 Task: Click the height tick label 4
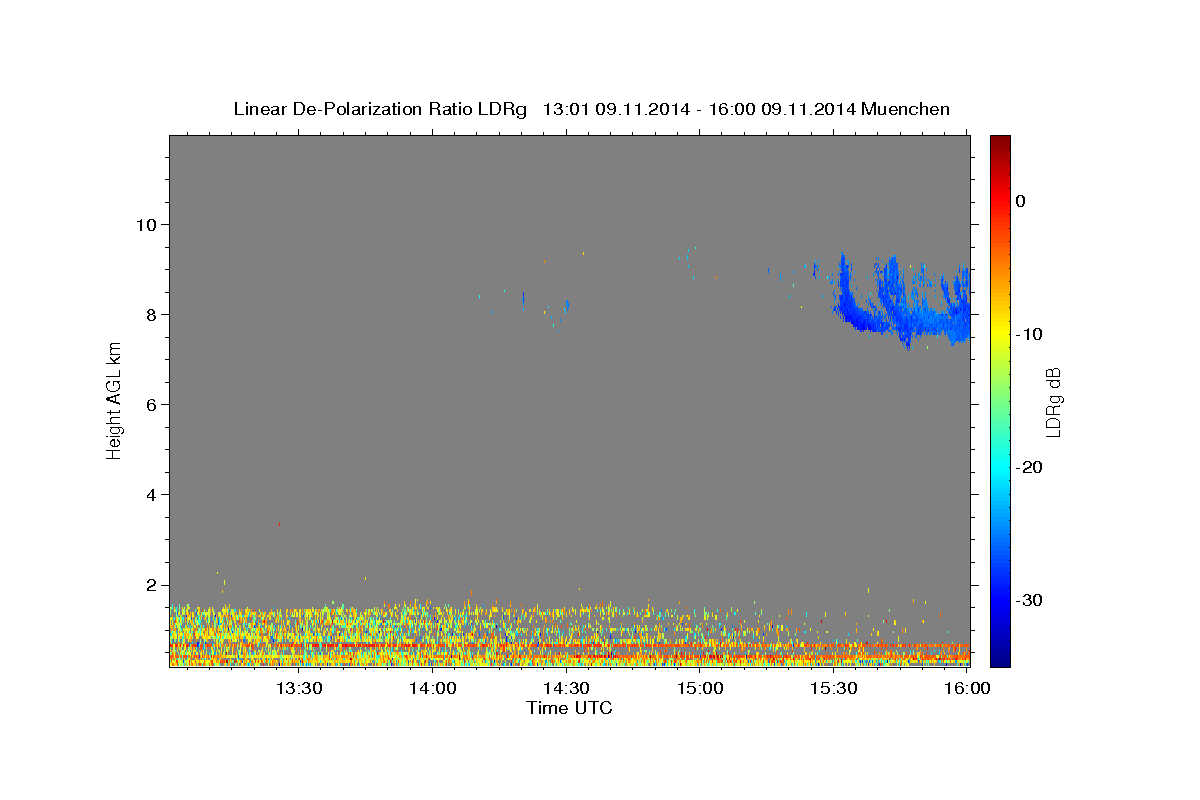(x=152, y=495)
